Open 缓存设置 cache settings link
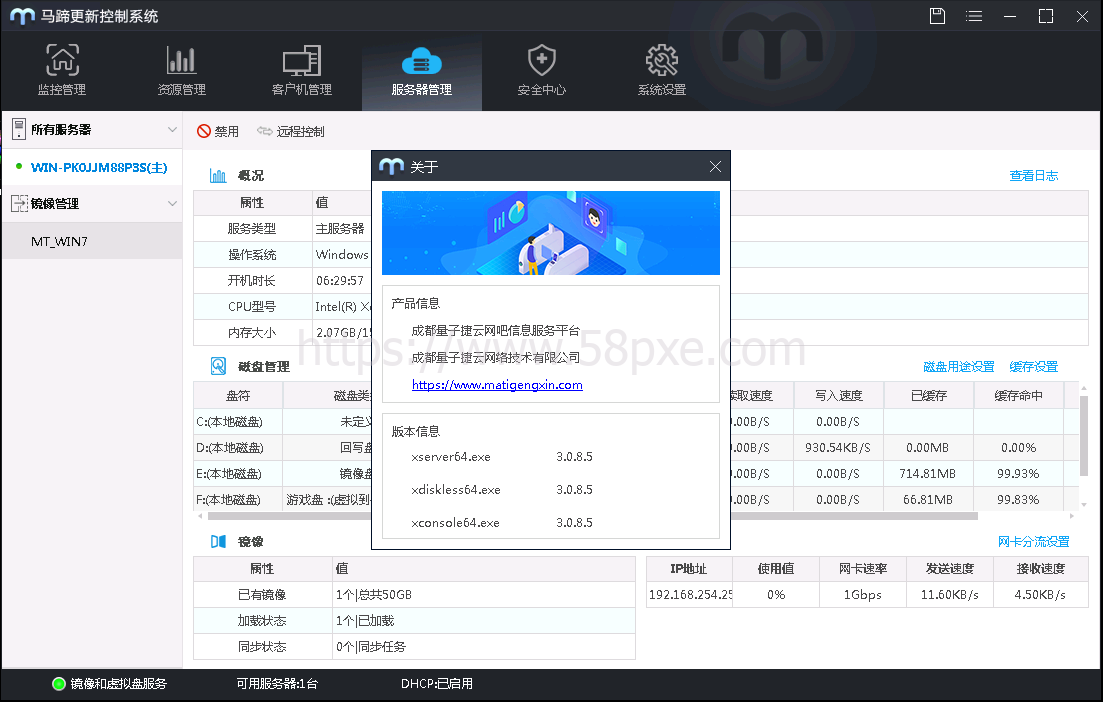 click(1033, 366)
